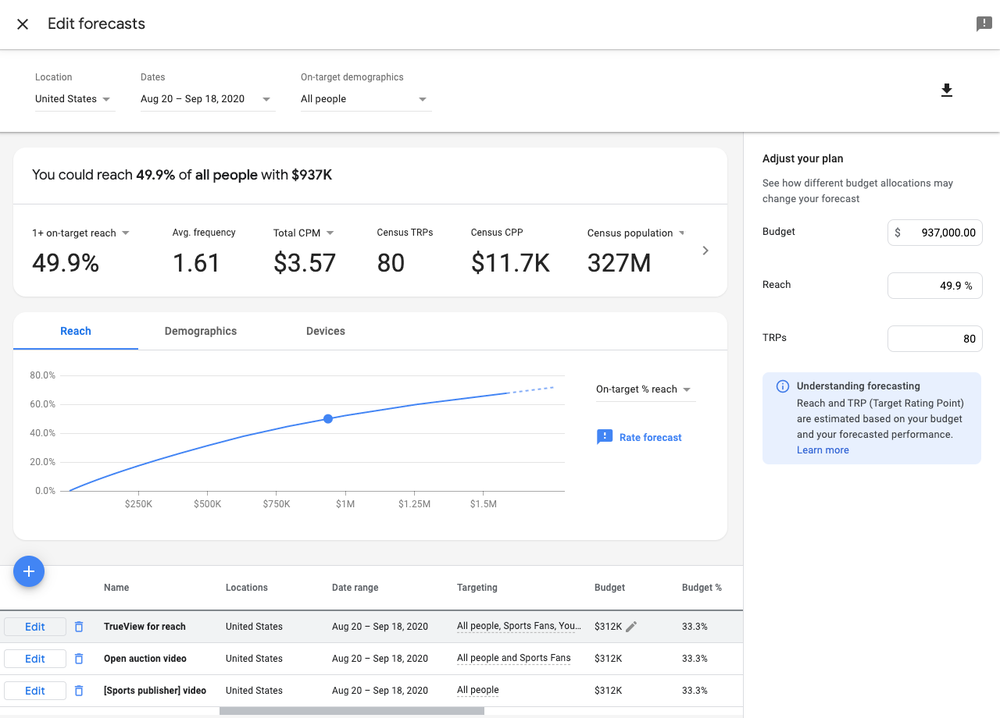Click Edit for [Sports publisher] video
This screenshot has height=718, width=1000.
[x=35, y=691]
